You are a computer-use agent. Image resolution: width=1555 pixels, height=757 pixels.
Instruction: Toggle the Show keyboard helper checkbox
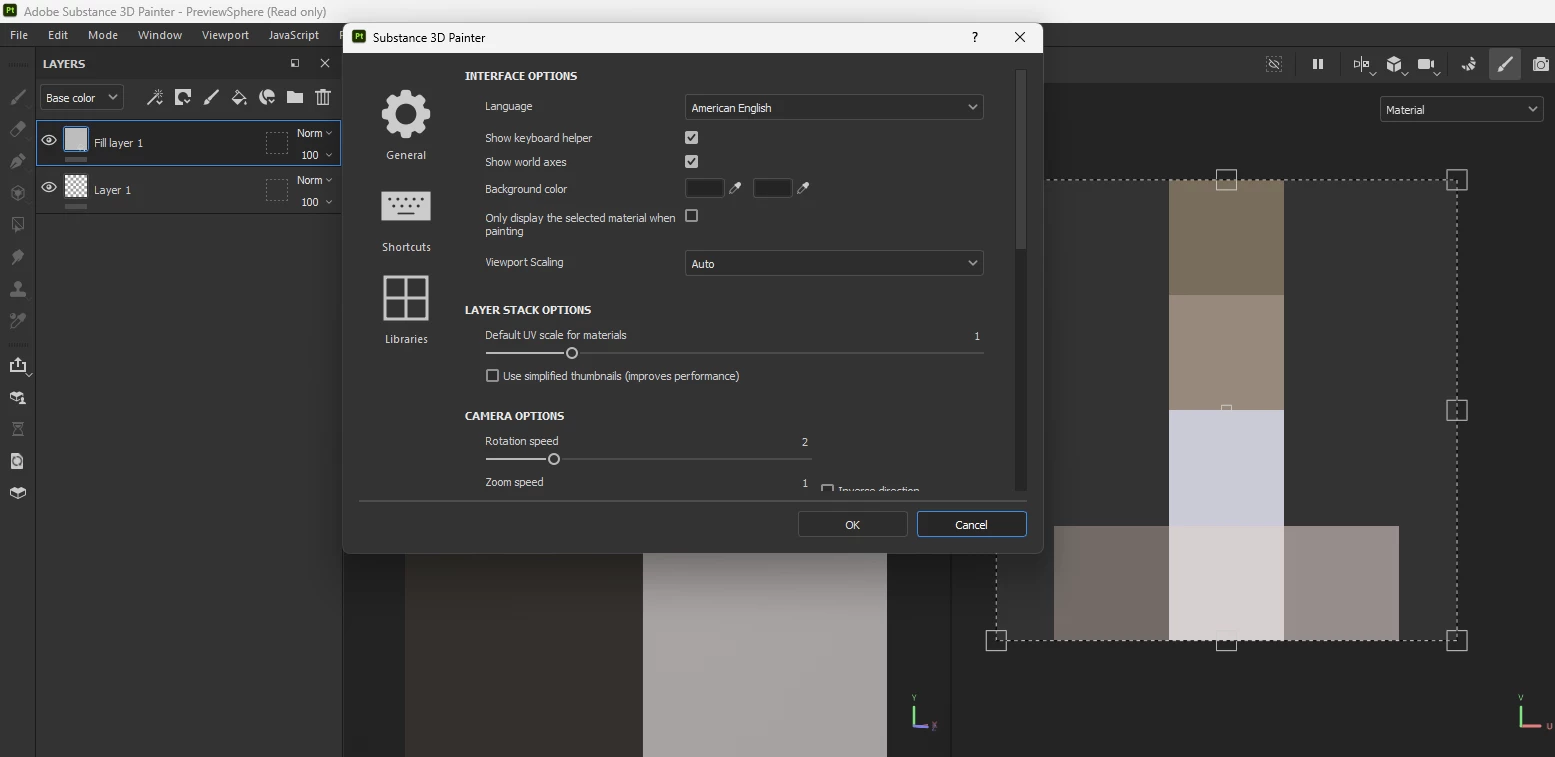(691, 137)
